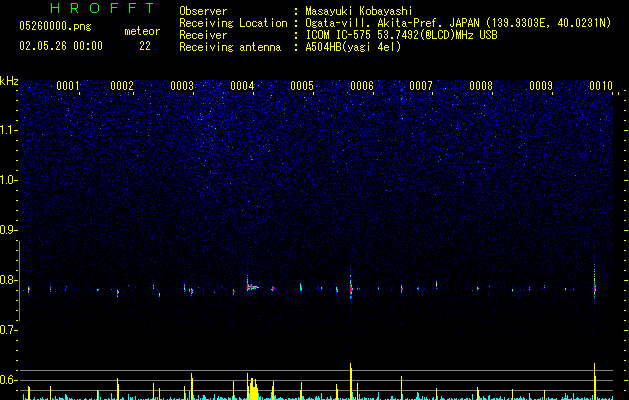Click time marker 0008

click(x=481, y=85)
